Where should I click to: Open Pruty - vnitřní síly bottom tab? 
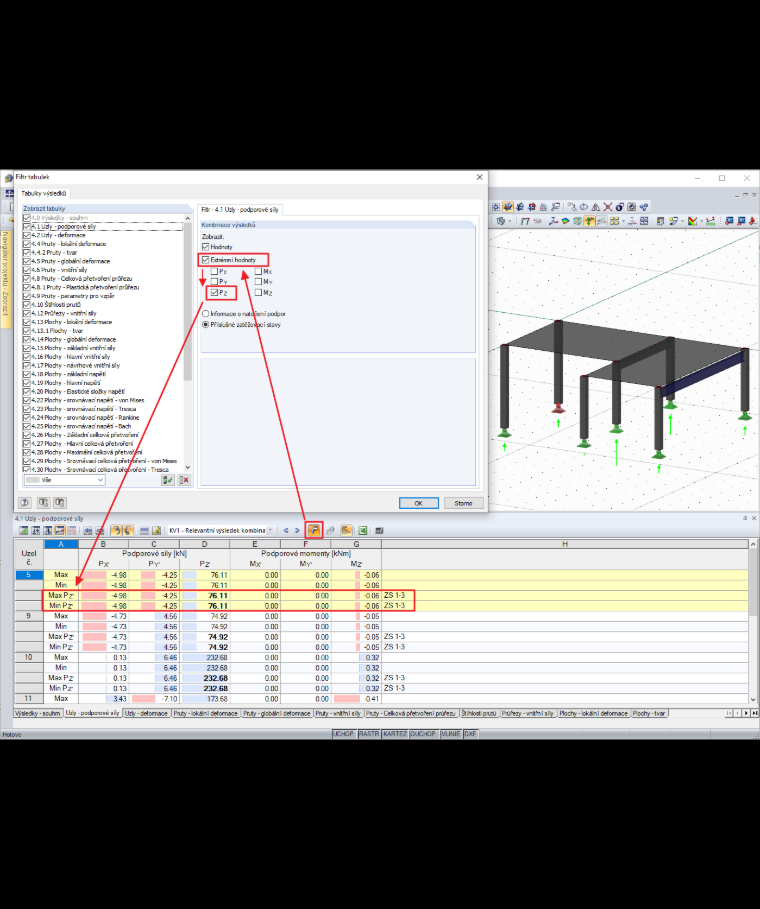[338, 714]
